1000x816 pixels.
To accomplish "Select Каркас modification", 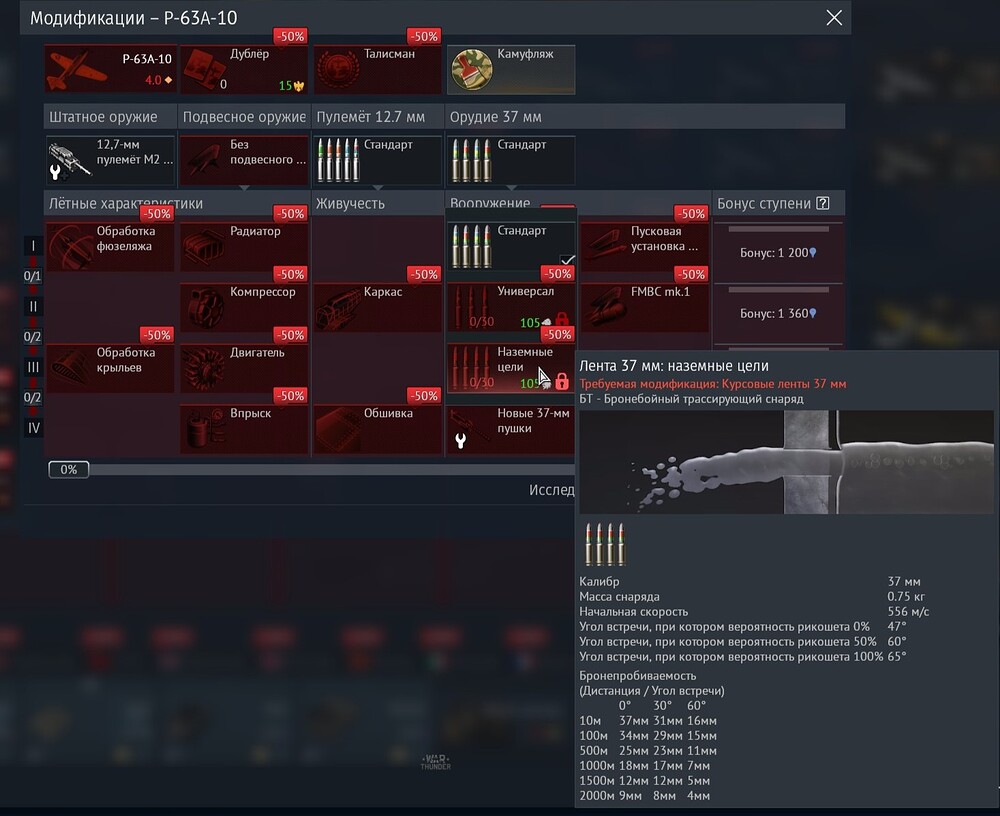I will click(x=378, y=307).
